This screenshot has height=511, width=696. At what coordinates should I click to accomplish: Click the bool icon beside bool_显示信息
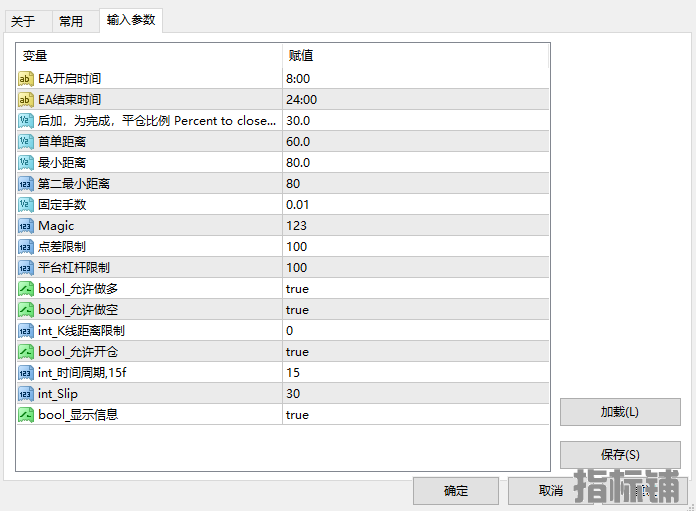26,415
